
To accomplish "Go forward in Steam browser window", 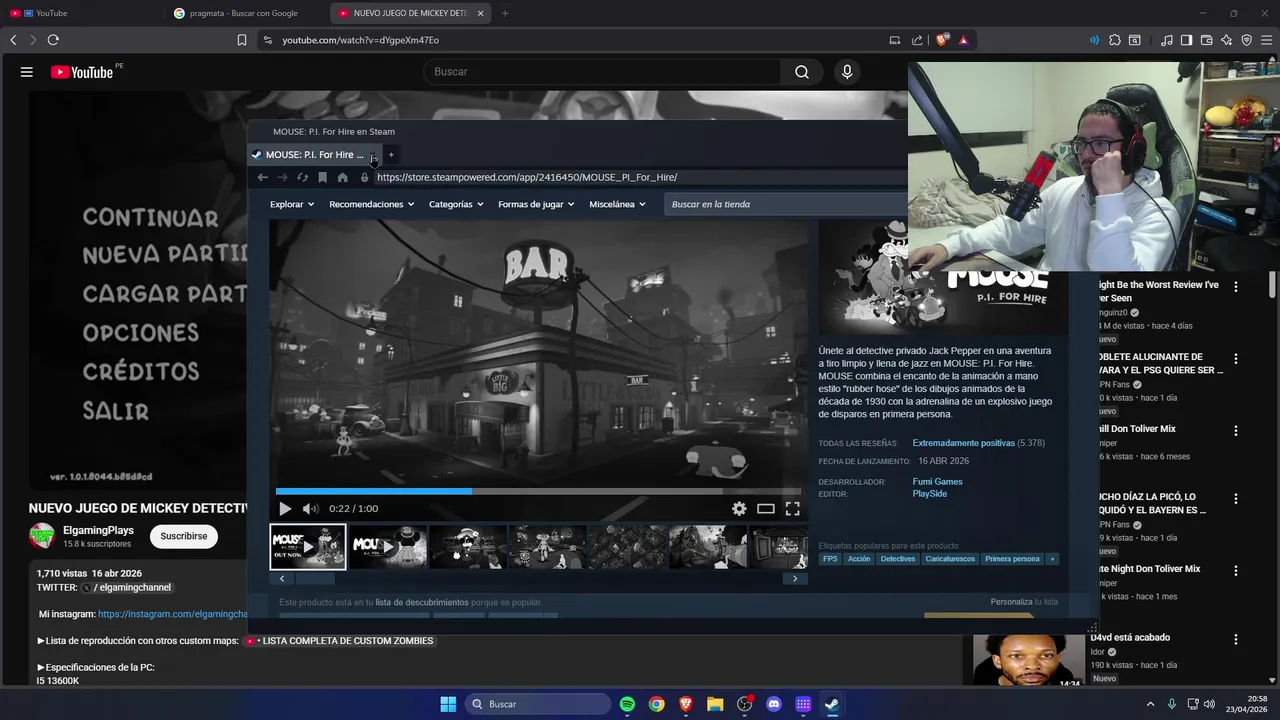I will [x=282, y=177].
